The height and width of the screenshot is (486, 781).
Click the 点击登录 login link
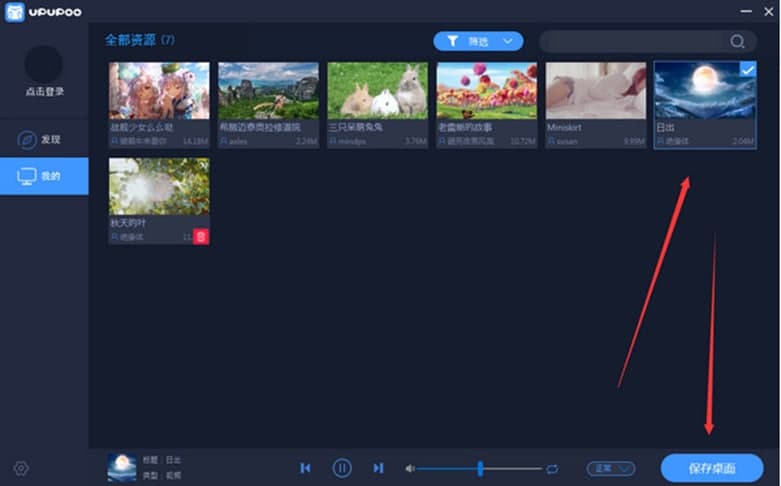[x=43, y=92]
